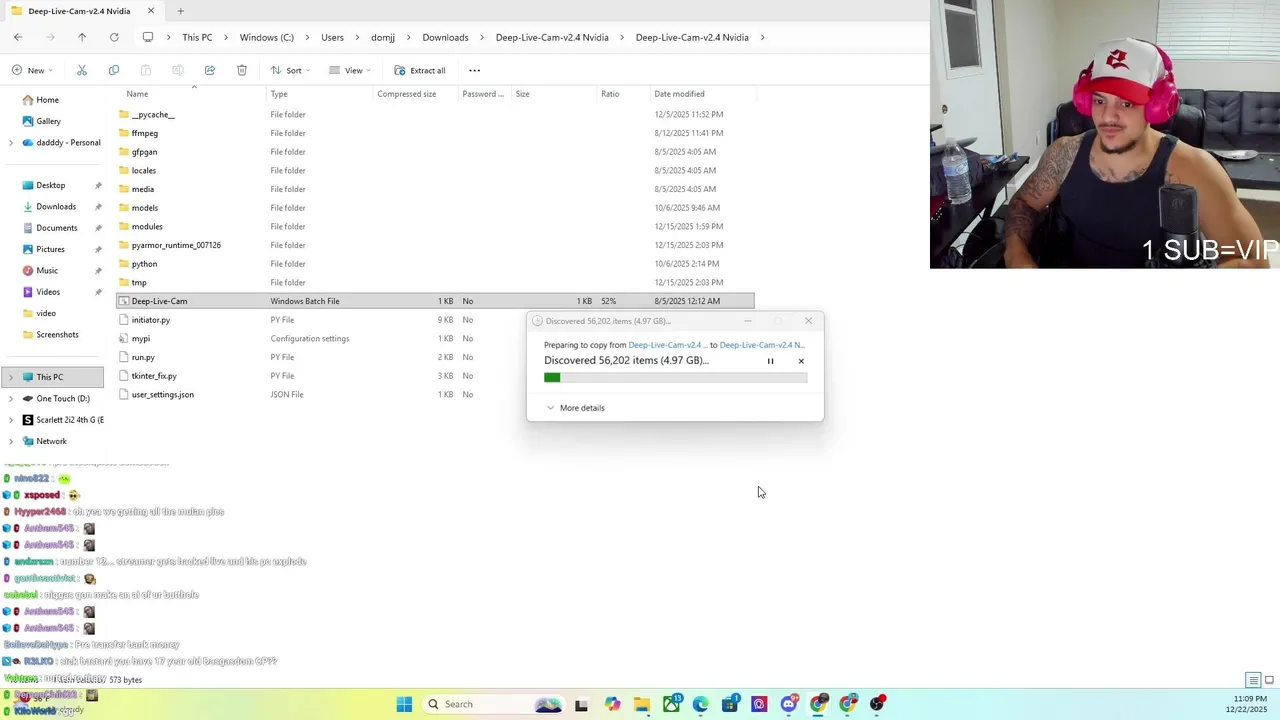Image resolution: width=1280 pixels, height=720 pixels.
Task: Open the copy destination folder link
Action: 762,345
